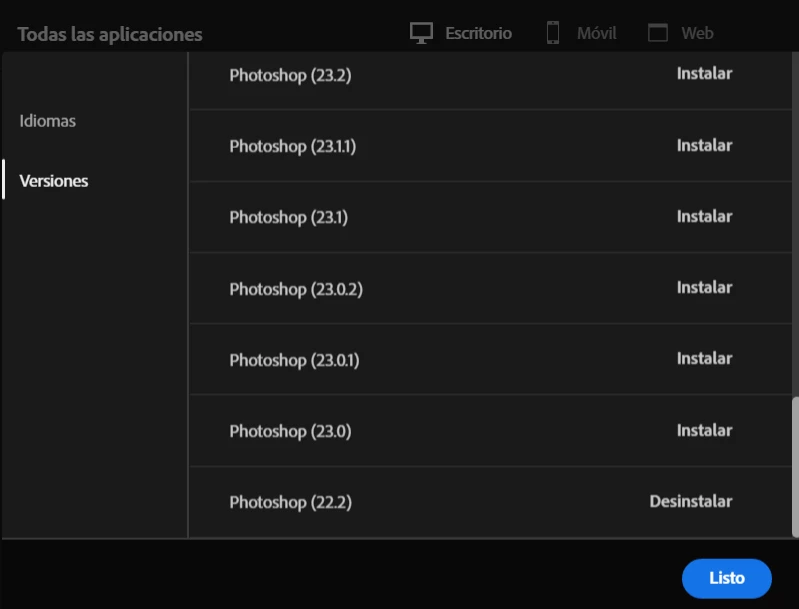Click the Photoshop (23.1) version name

tap(288, 217)
